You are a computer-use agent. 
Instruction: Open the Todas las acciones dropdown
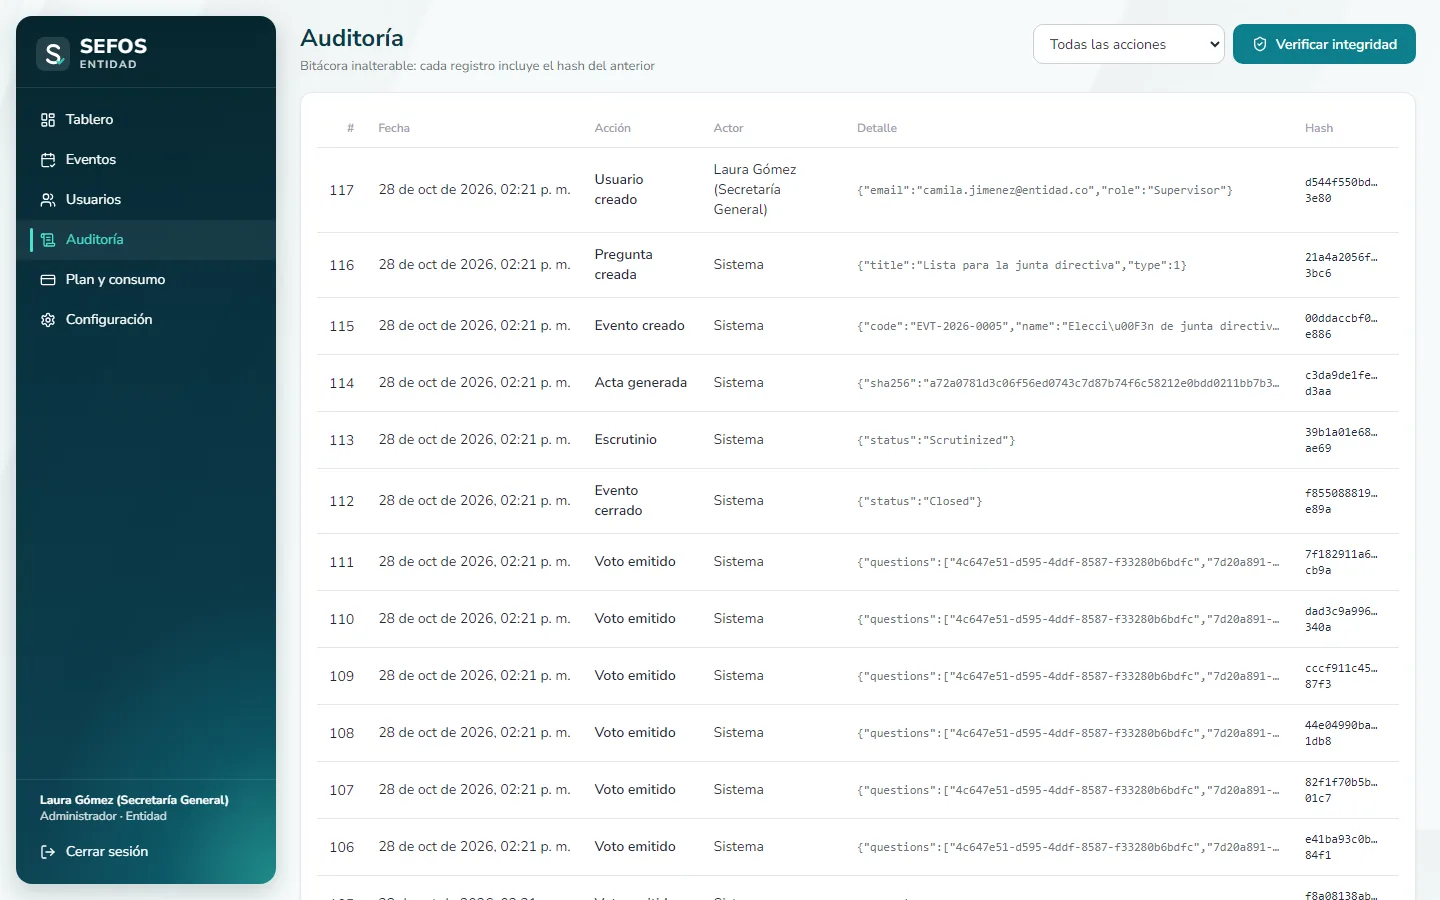pos(1128,44)
